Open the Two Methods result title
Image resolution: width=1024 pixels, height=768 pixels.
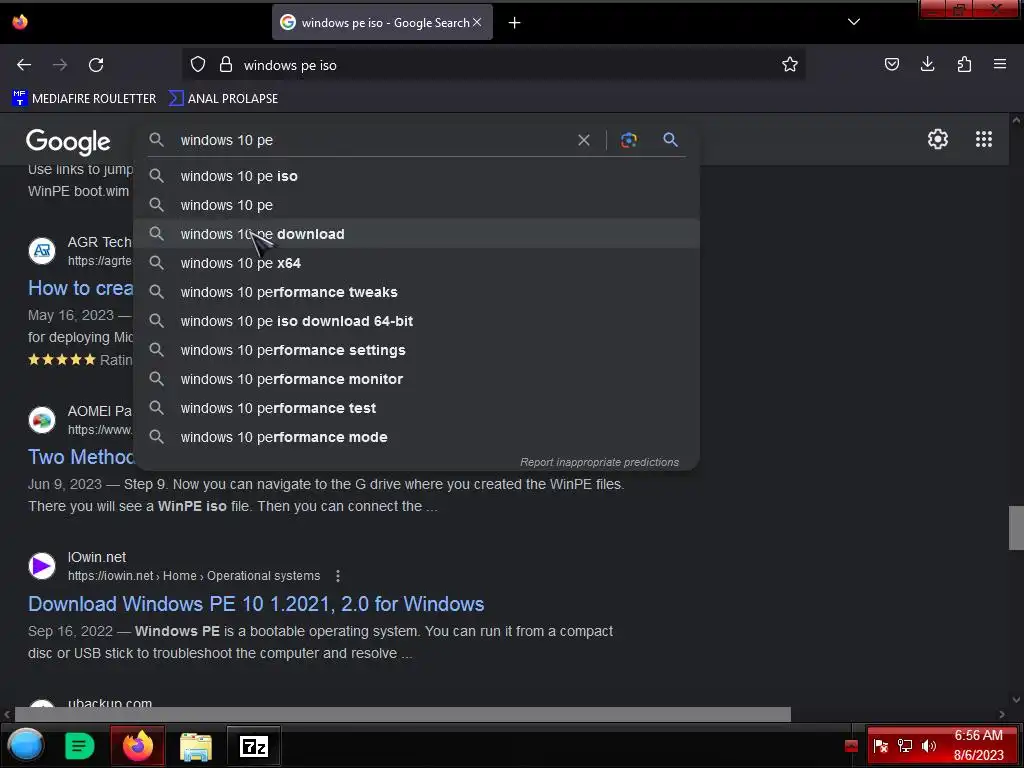pos(81,457)
